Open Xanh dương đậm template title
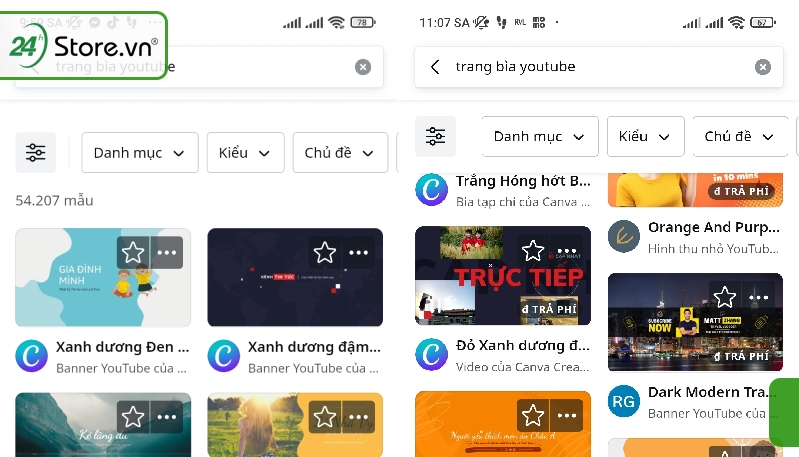Screen dimensions: 799x457 (314, 347)
